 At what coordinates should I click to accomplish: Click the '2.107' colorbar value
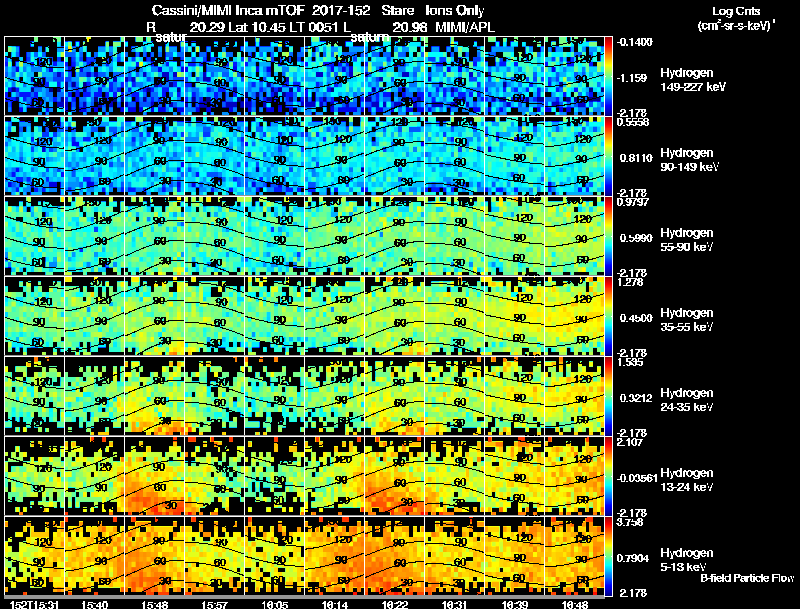[x=630, y=442]
